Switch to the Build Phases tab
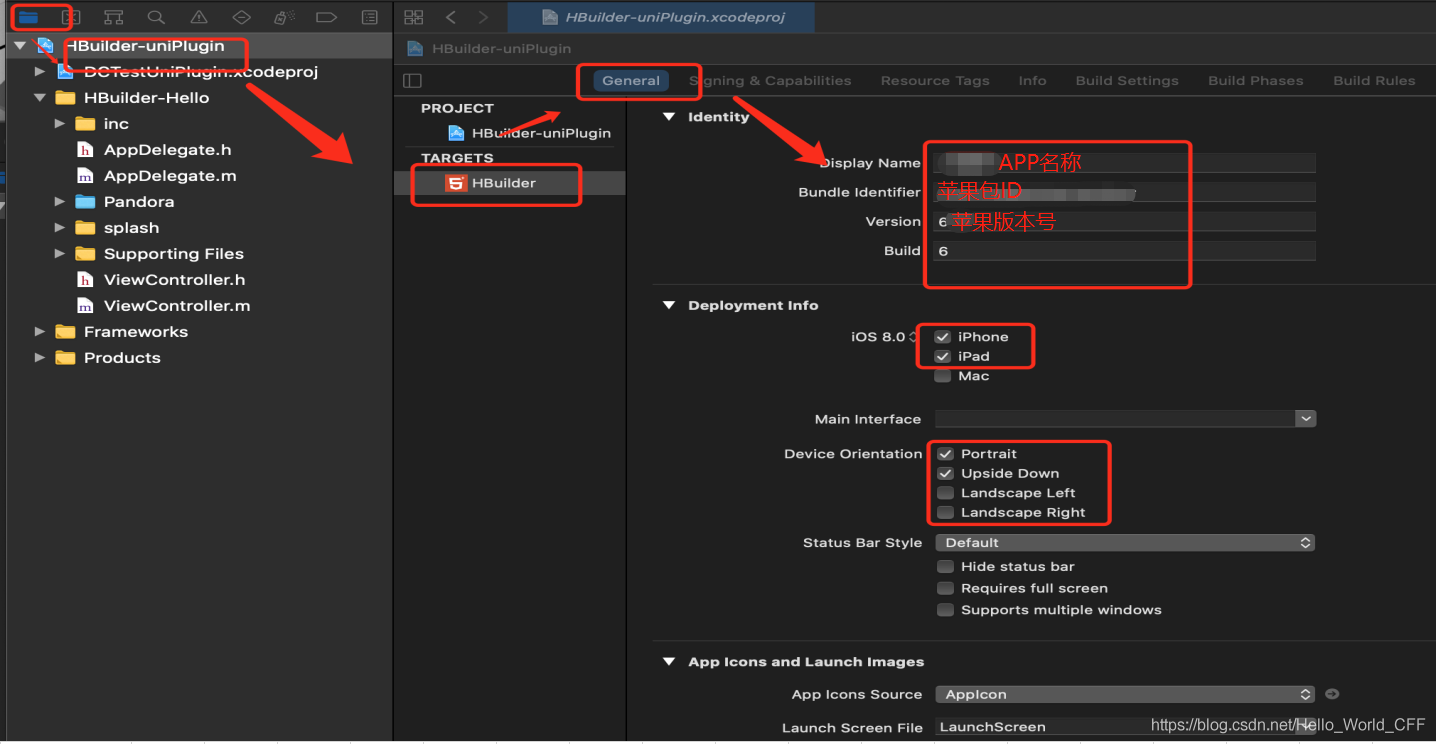This screenshot has height=744, width=1436. pyautogui.click(x=1256, y=81)
